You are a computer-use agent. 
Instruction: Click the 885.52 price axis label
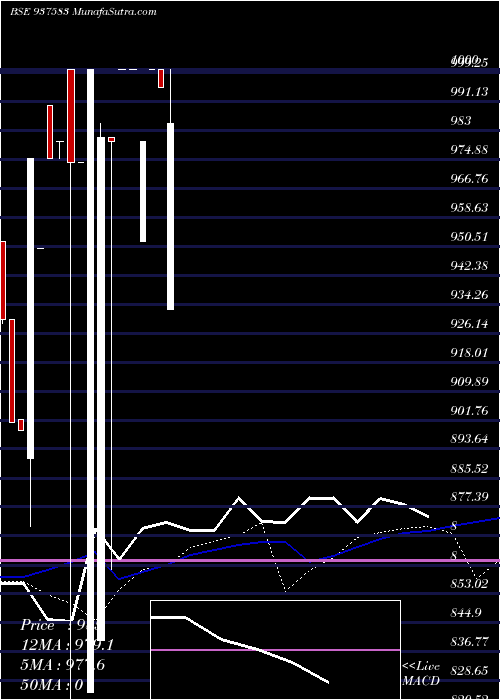point(469,469)
